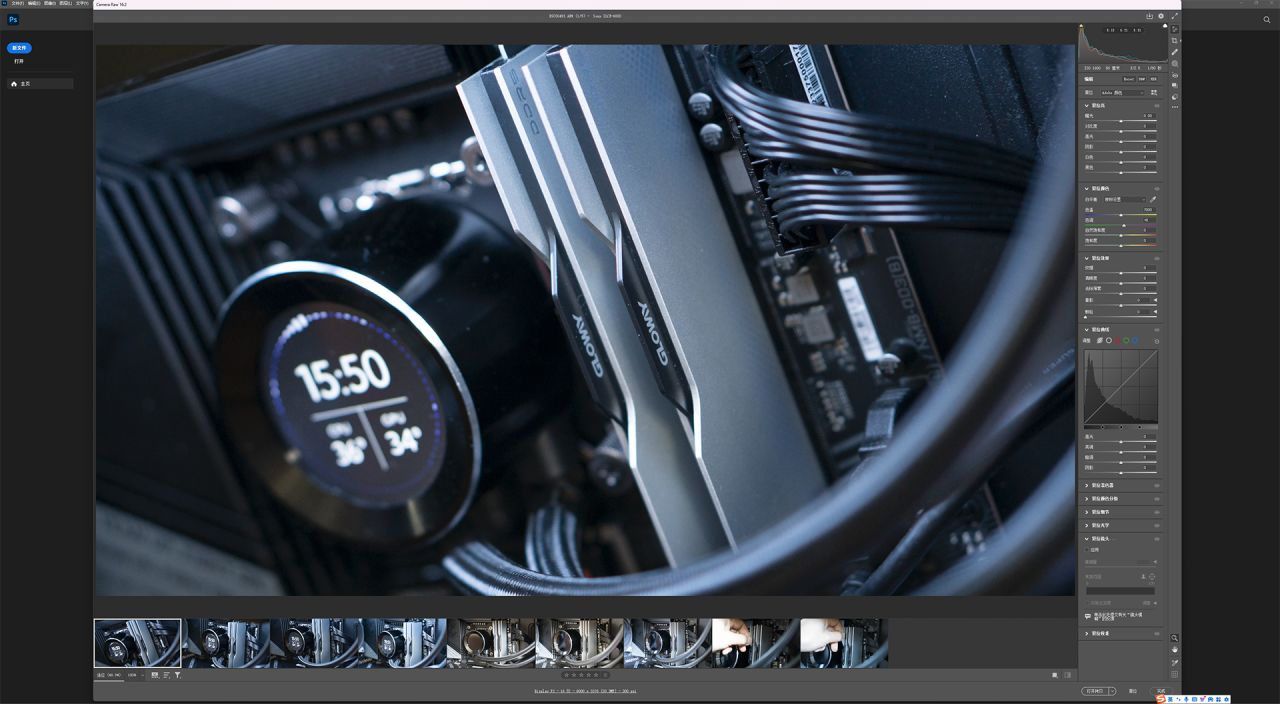Click the save image icon at top
This screenshot has height=704, width=1280.
pos(1150,16)
